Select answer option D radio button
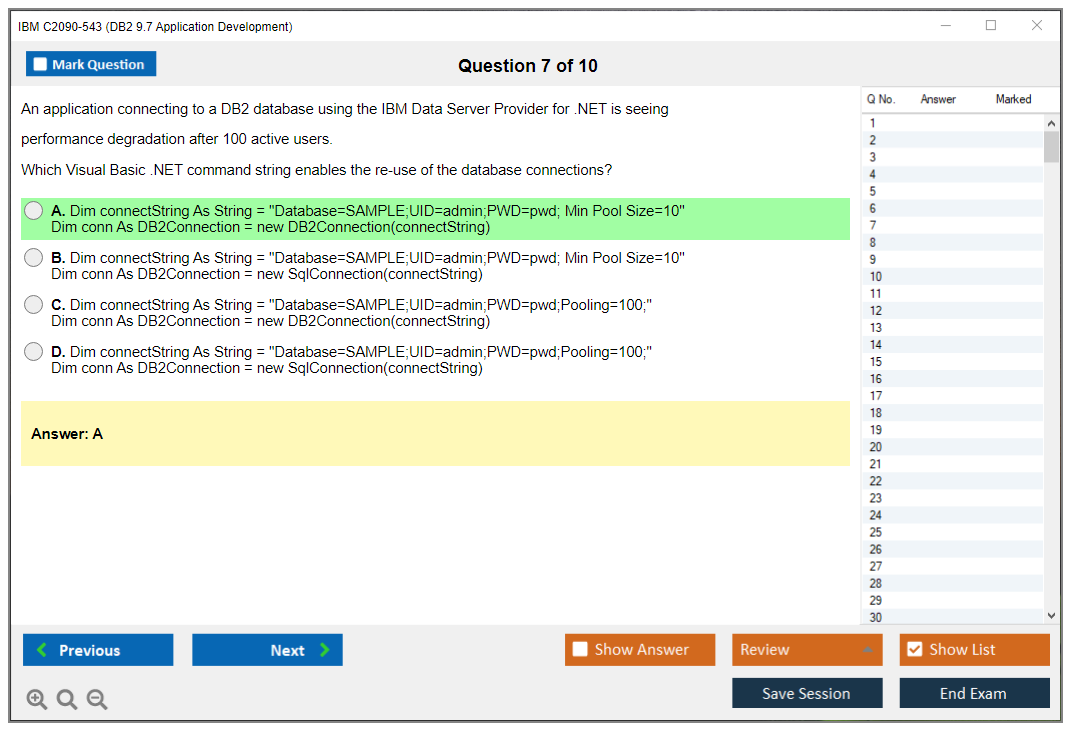Screen dimensions: 1075x735 click(34, 352)
